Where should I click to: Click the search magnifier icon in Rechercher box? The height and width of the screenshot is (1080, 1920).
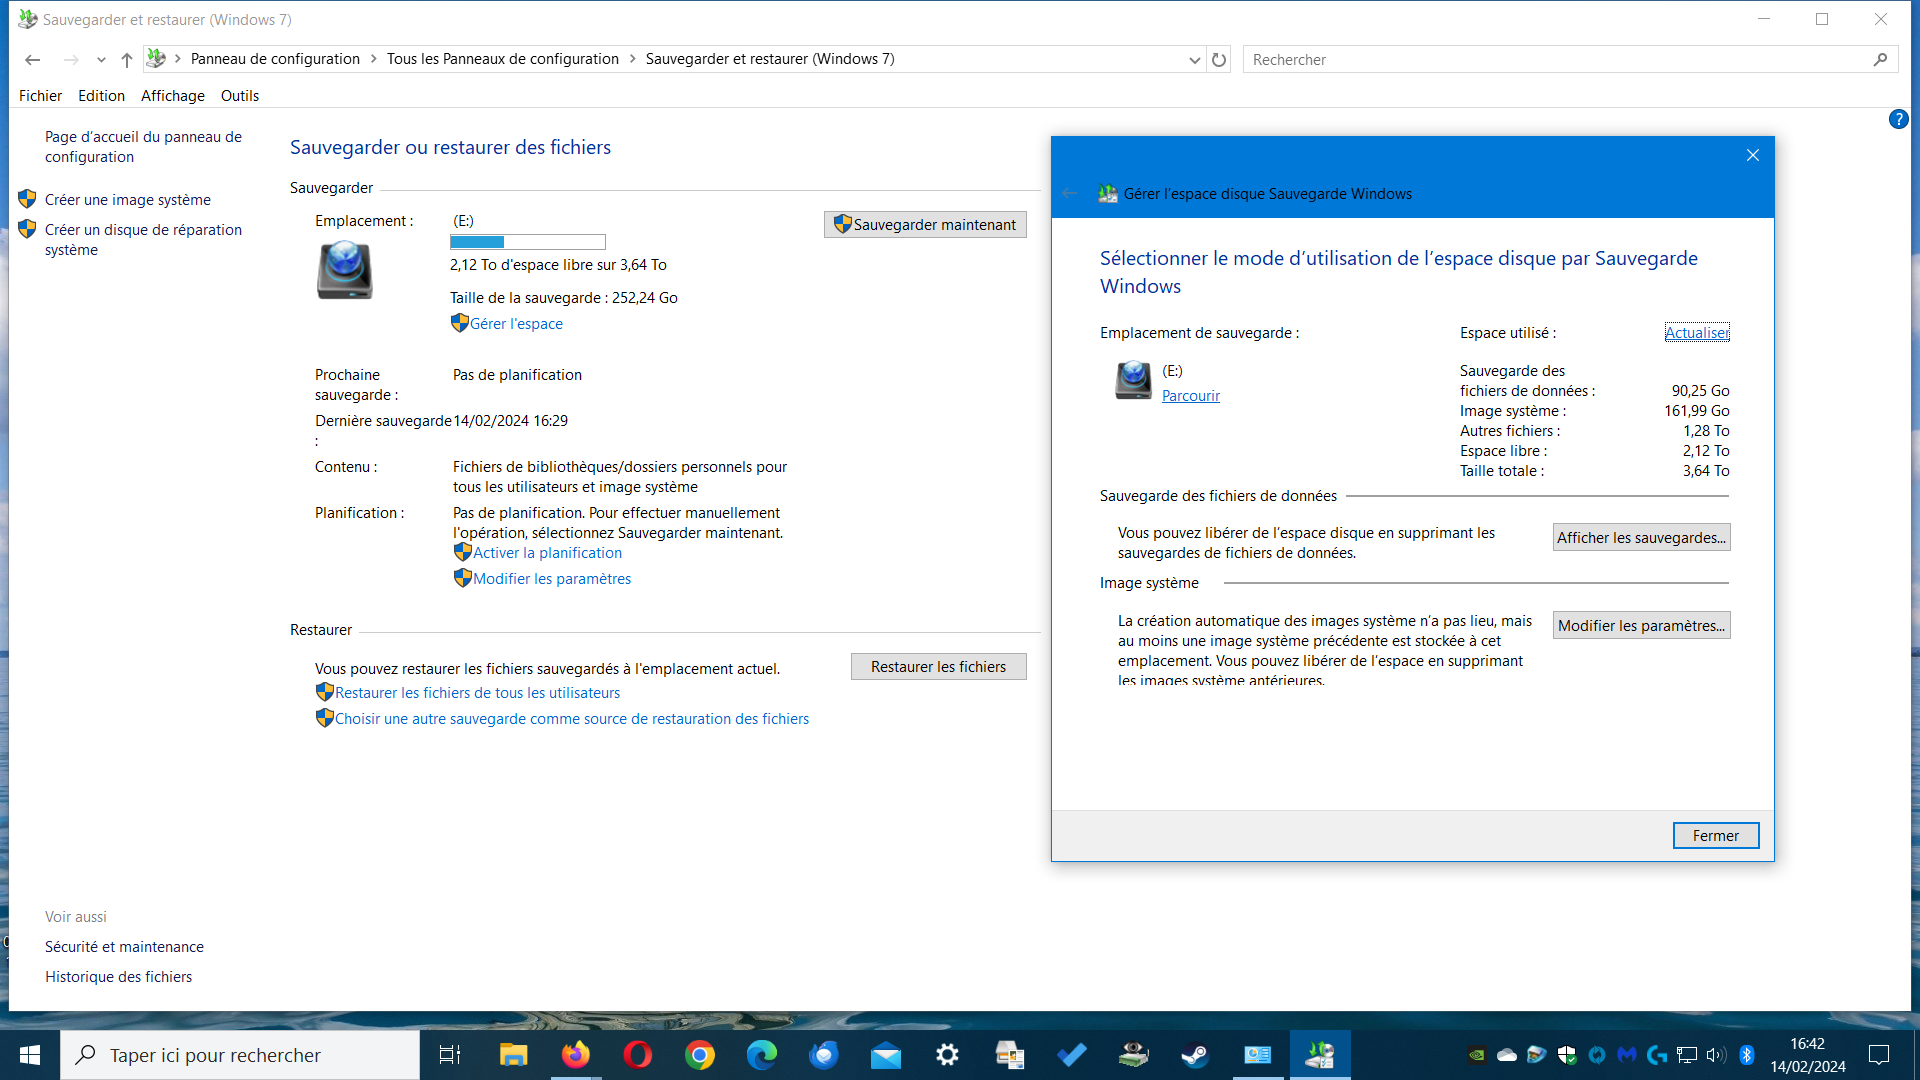pos(1880,60)
